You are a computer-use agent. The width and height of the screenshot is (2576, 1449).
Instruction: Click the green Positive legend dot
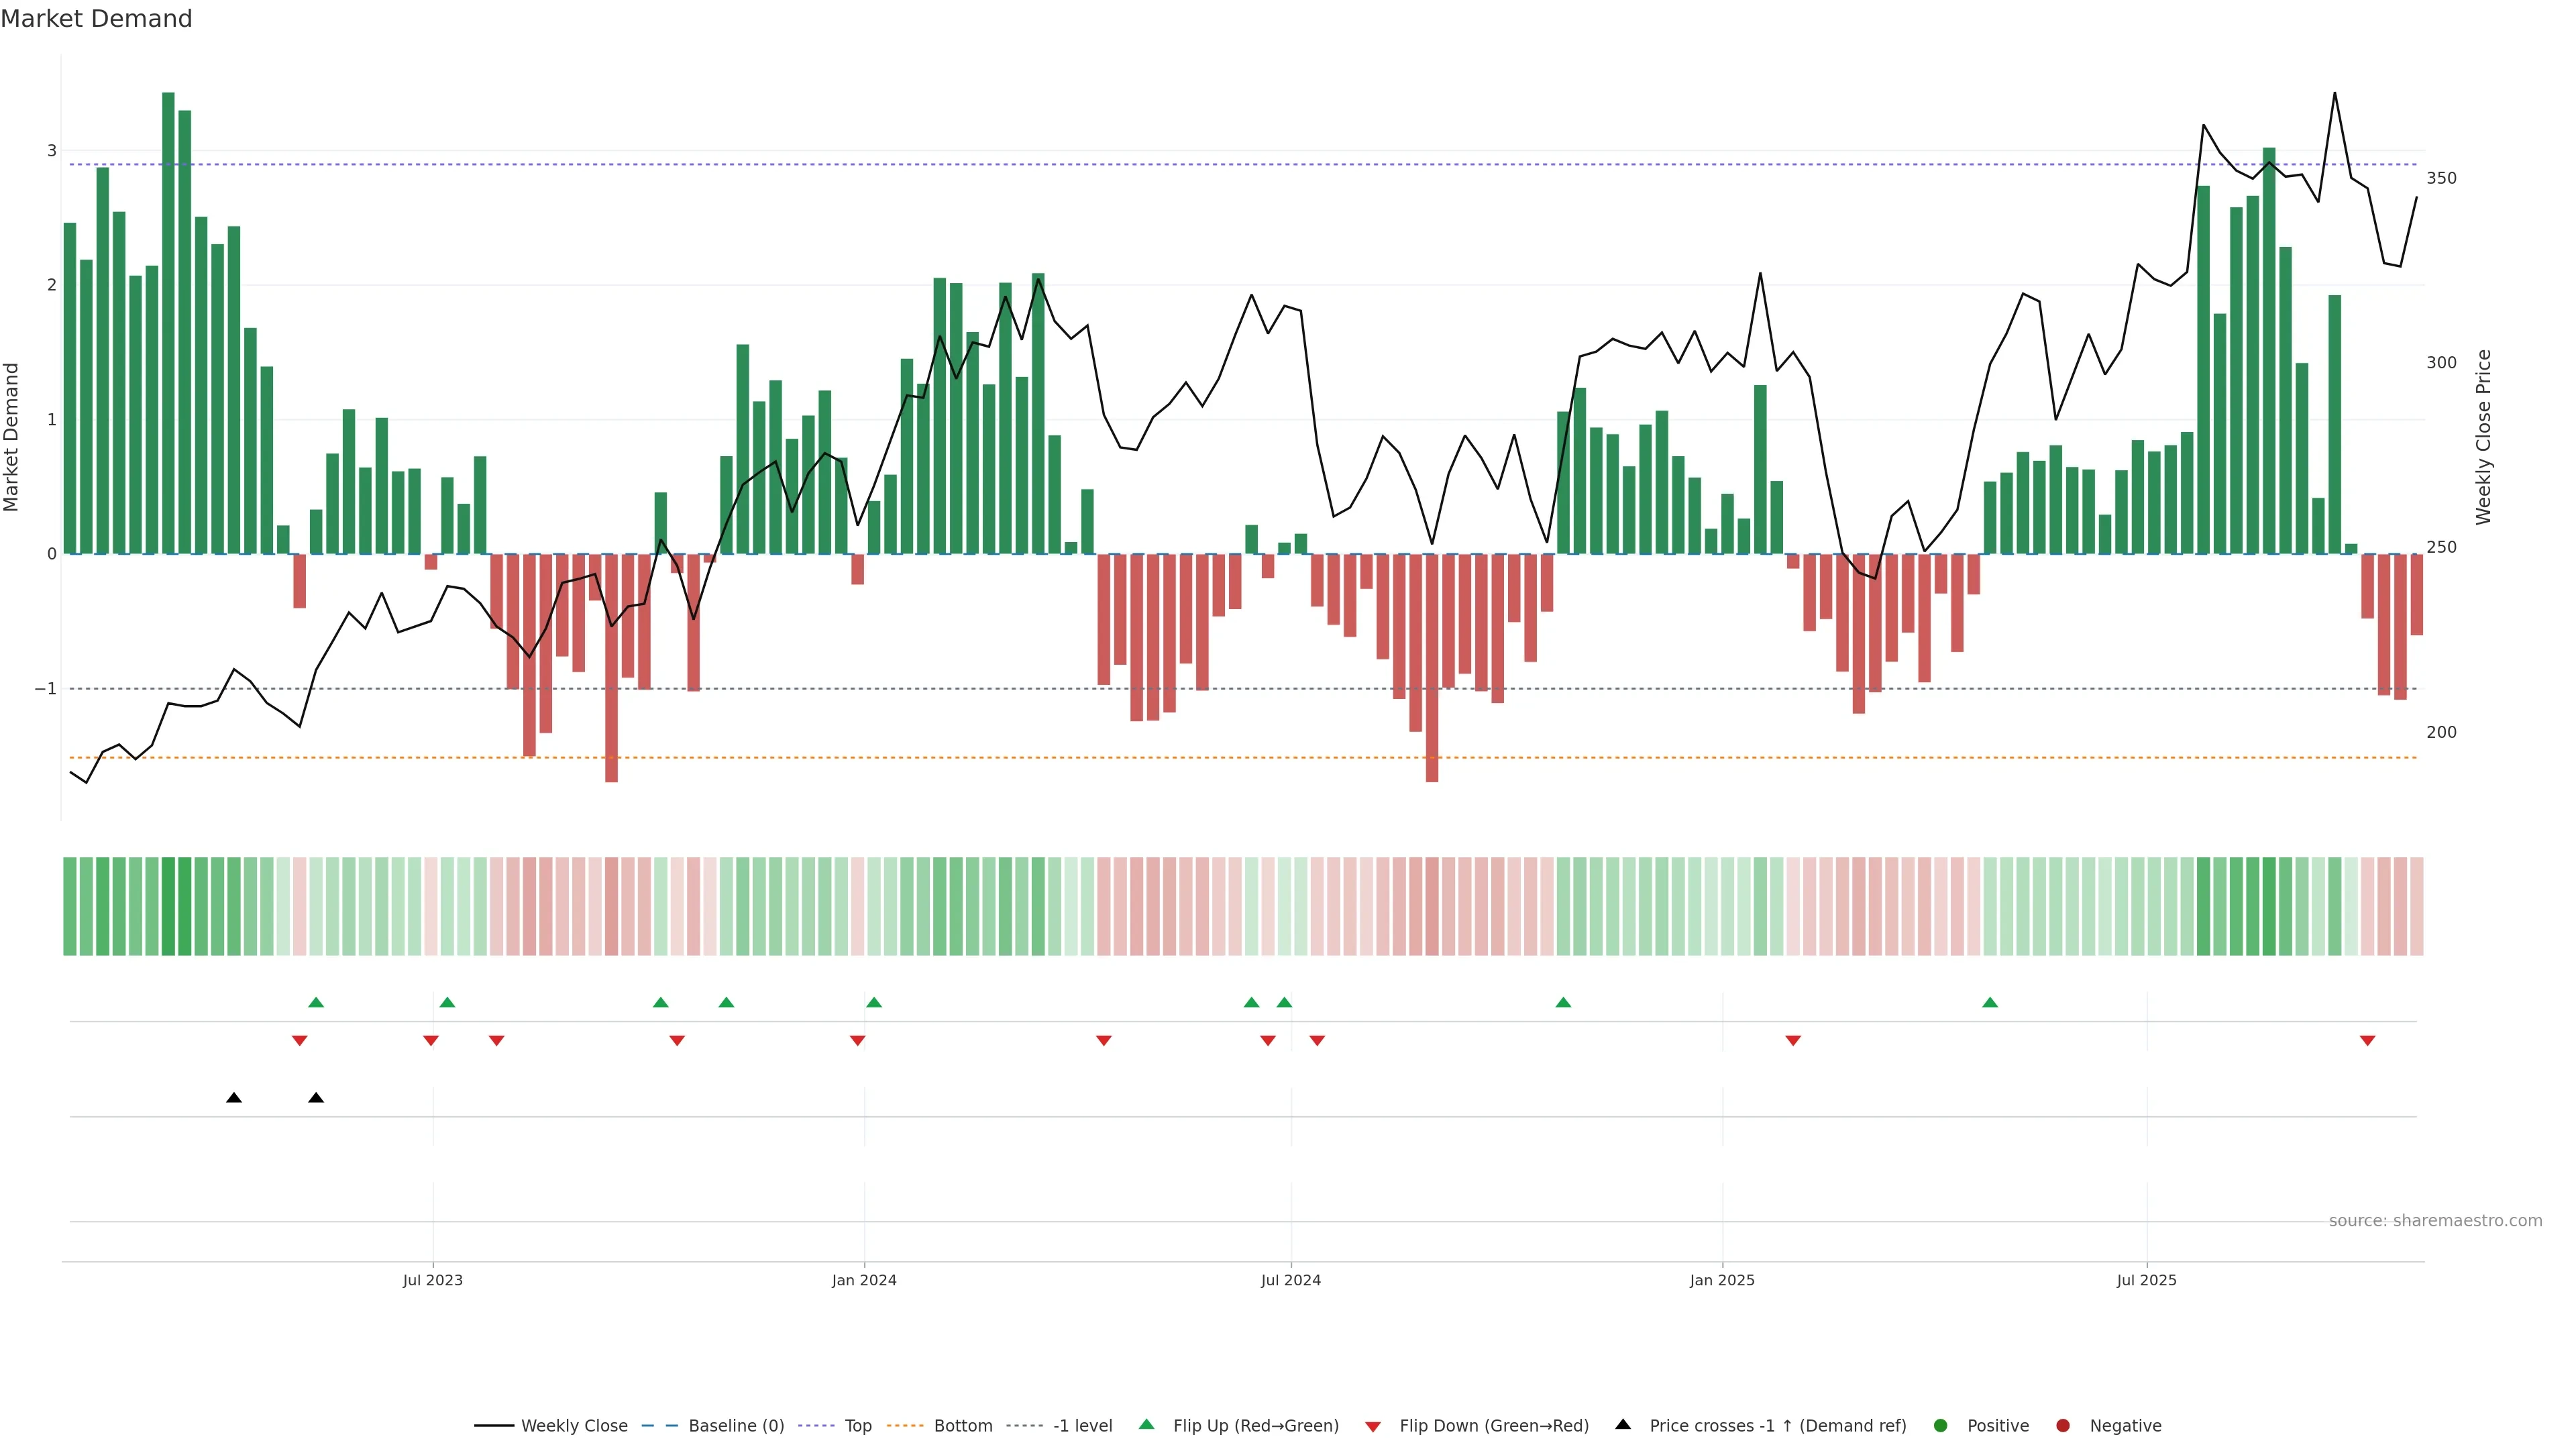pyautogui.click(x=1941, y=1426)
